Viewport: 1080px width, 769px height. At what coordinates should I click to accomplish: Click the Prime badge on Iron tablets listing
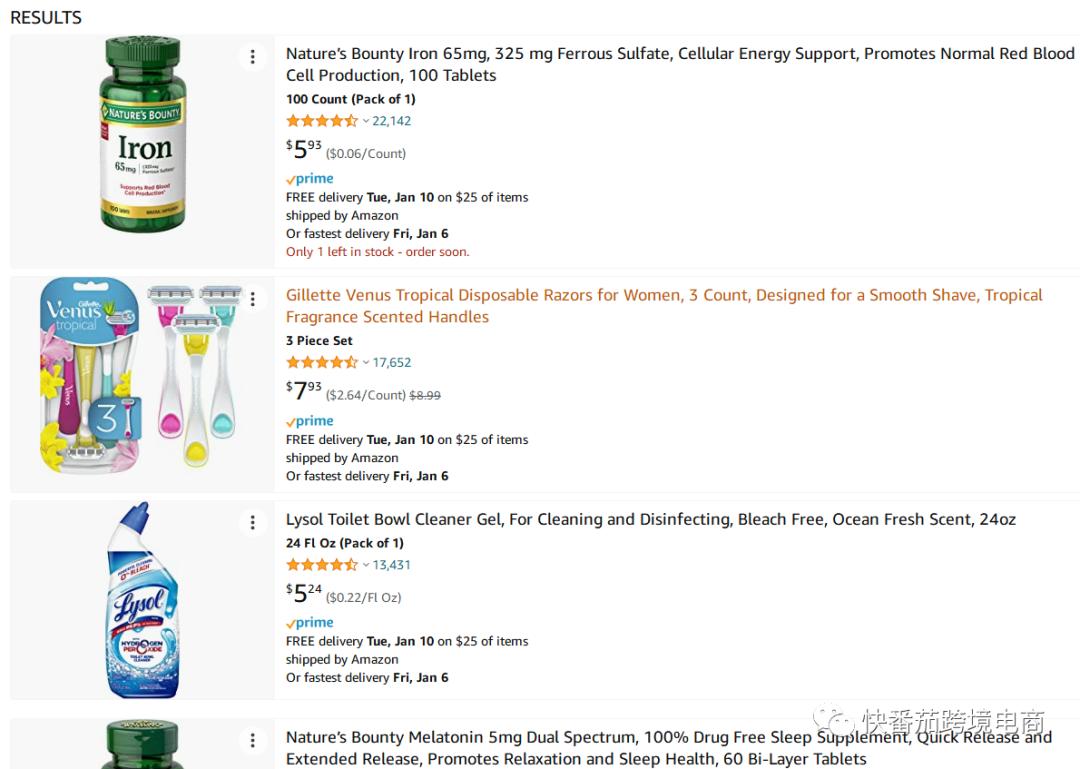(310, 179)
